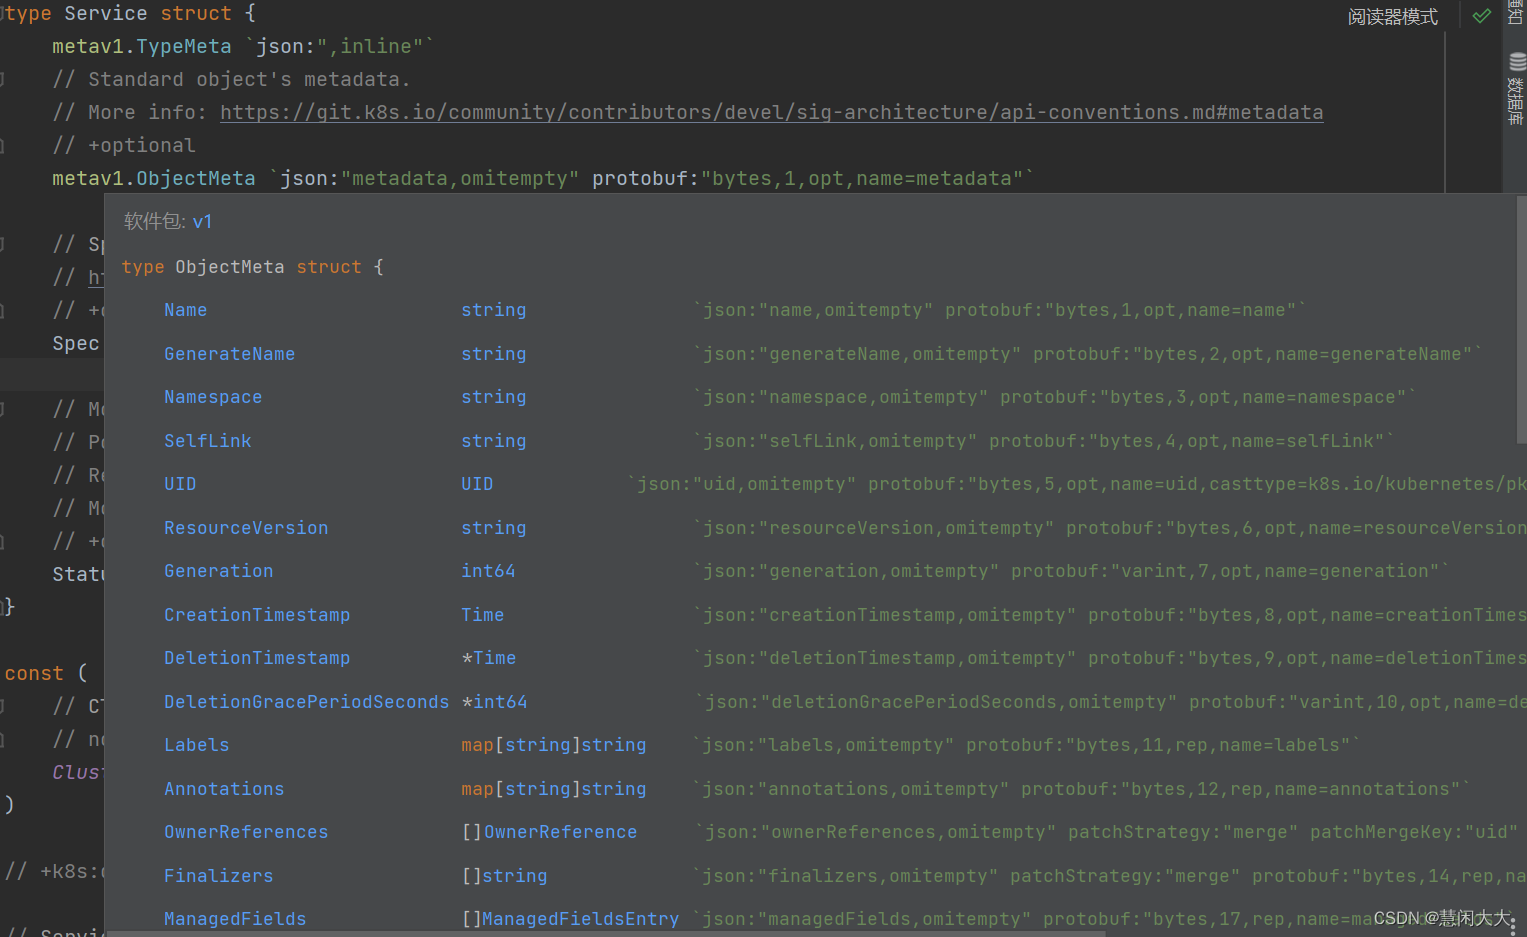Select the Annotations field
The height and width of the screenshot is (937, 1527).
[x=224, y=789]
